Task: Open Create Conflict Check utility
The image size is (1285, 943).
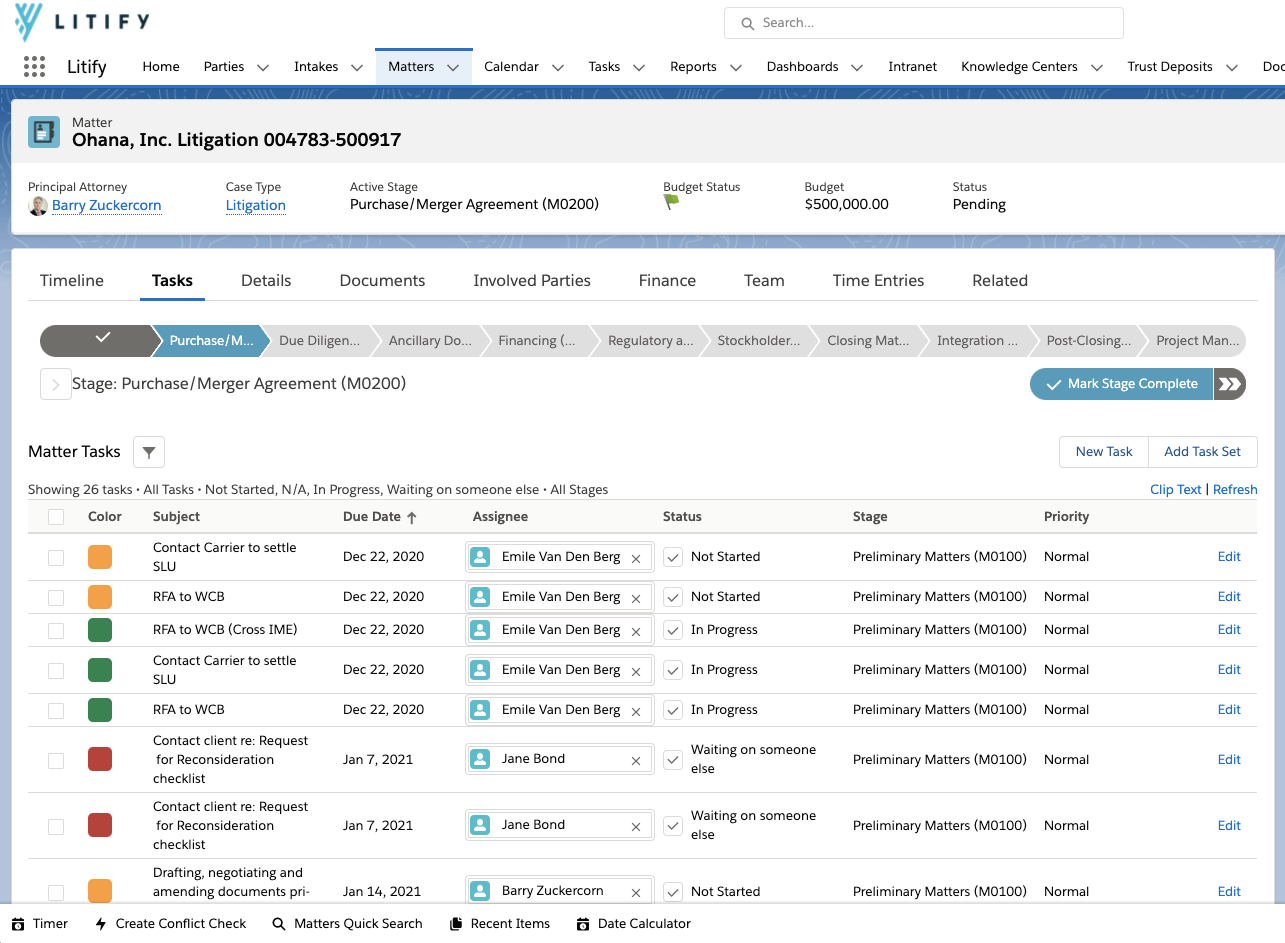Action: click(170, 924)
